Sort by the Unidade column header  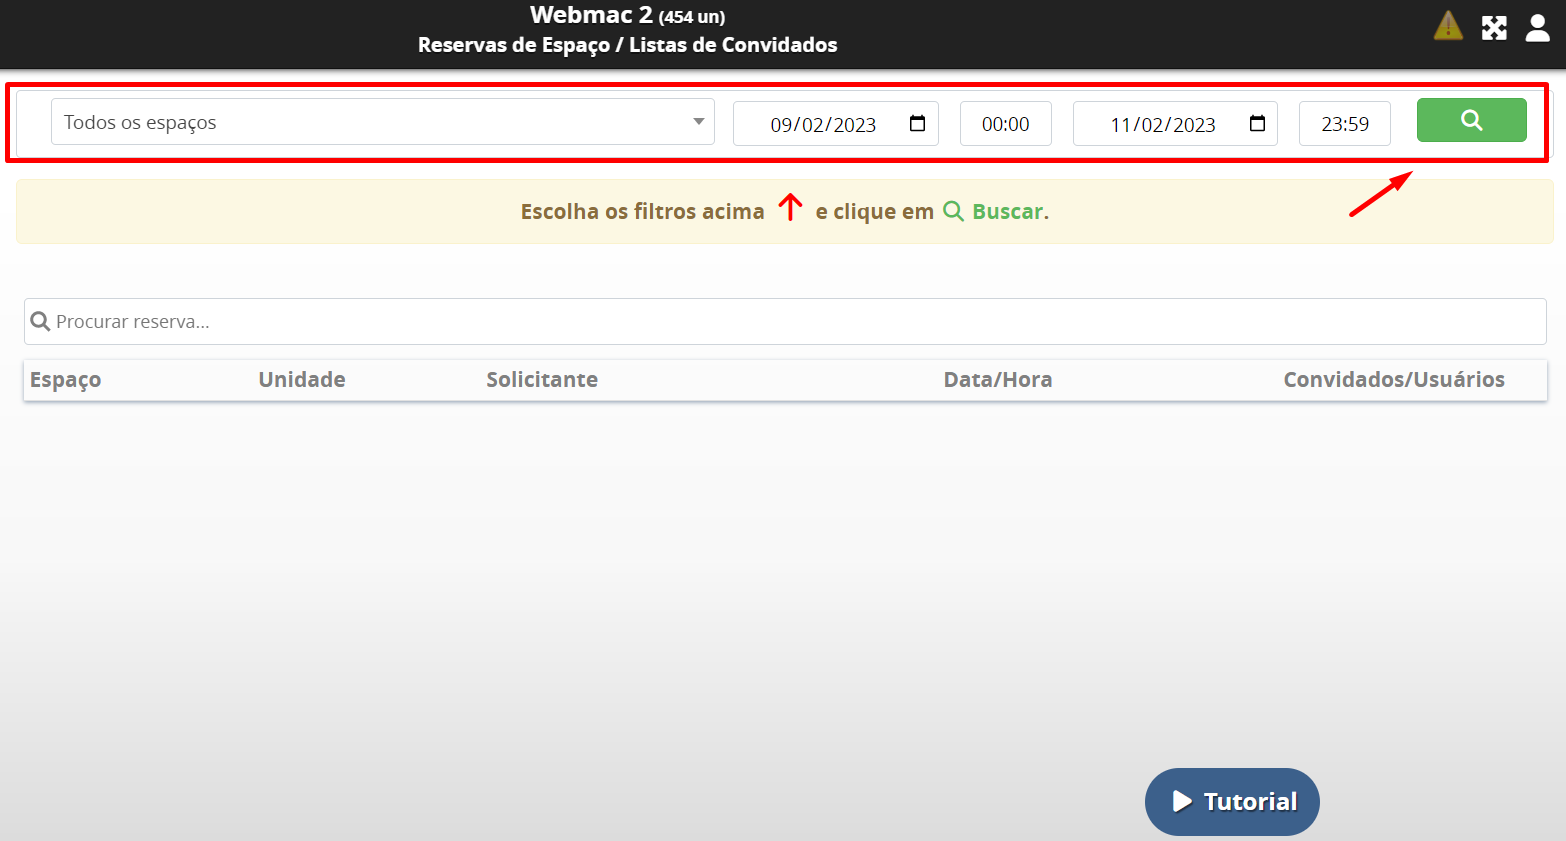click(302, 380)
